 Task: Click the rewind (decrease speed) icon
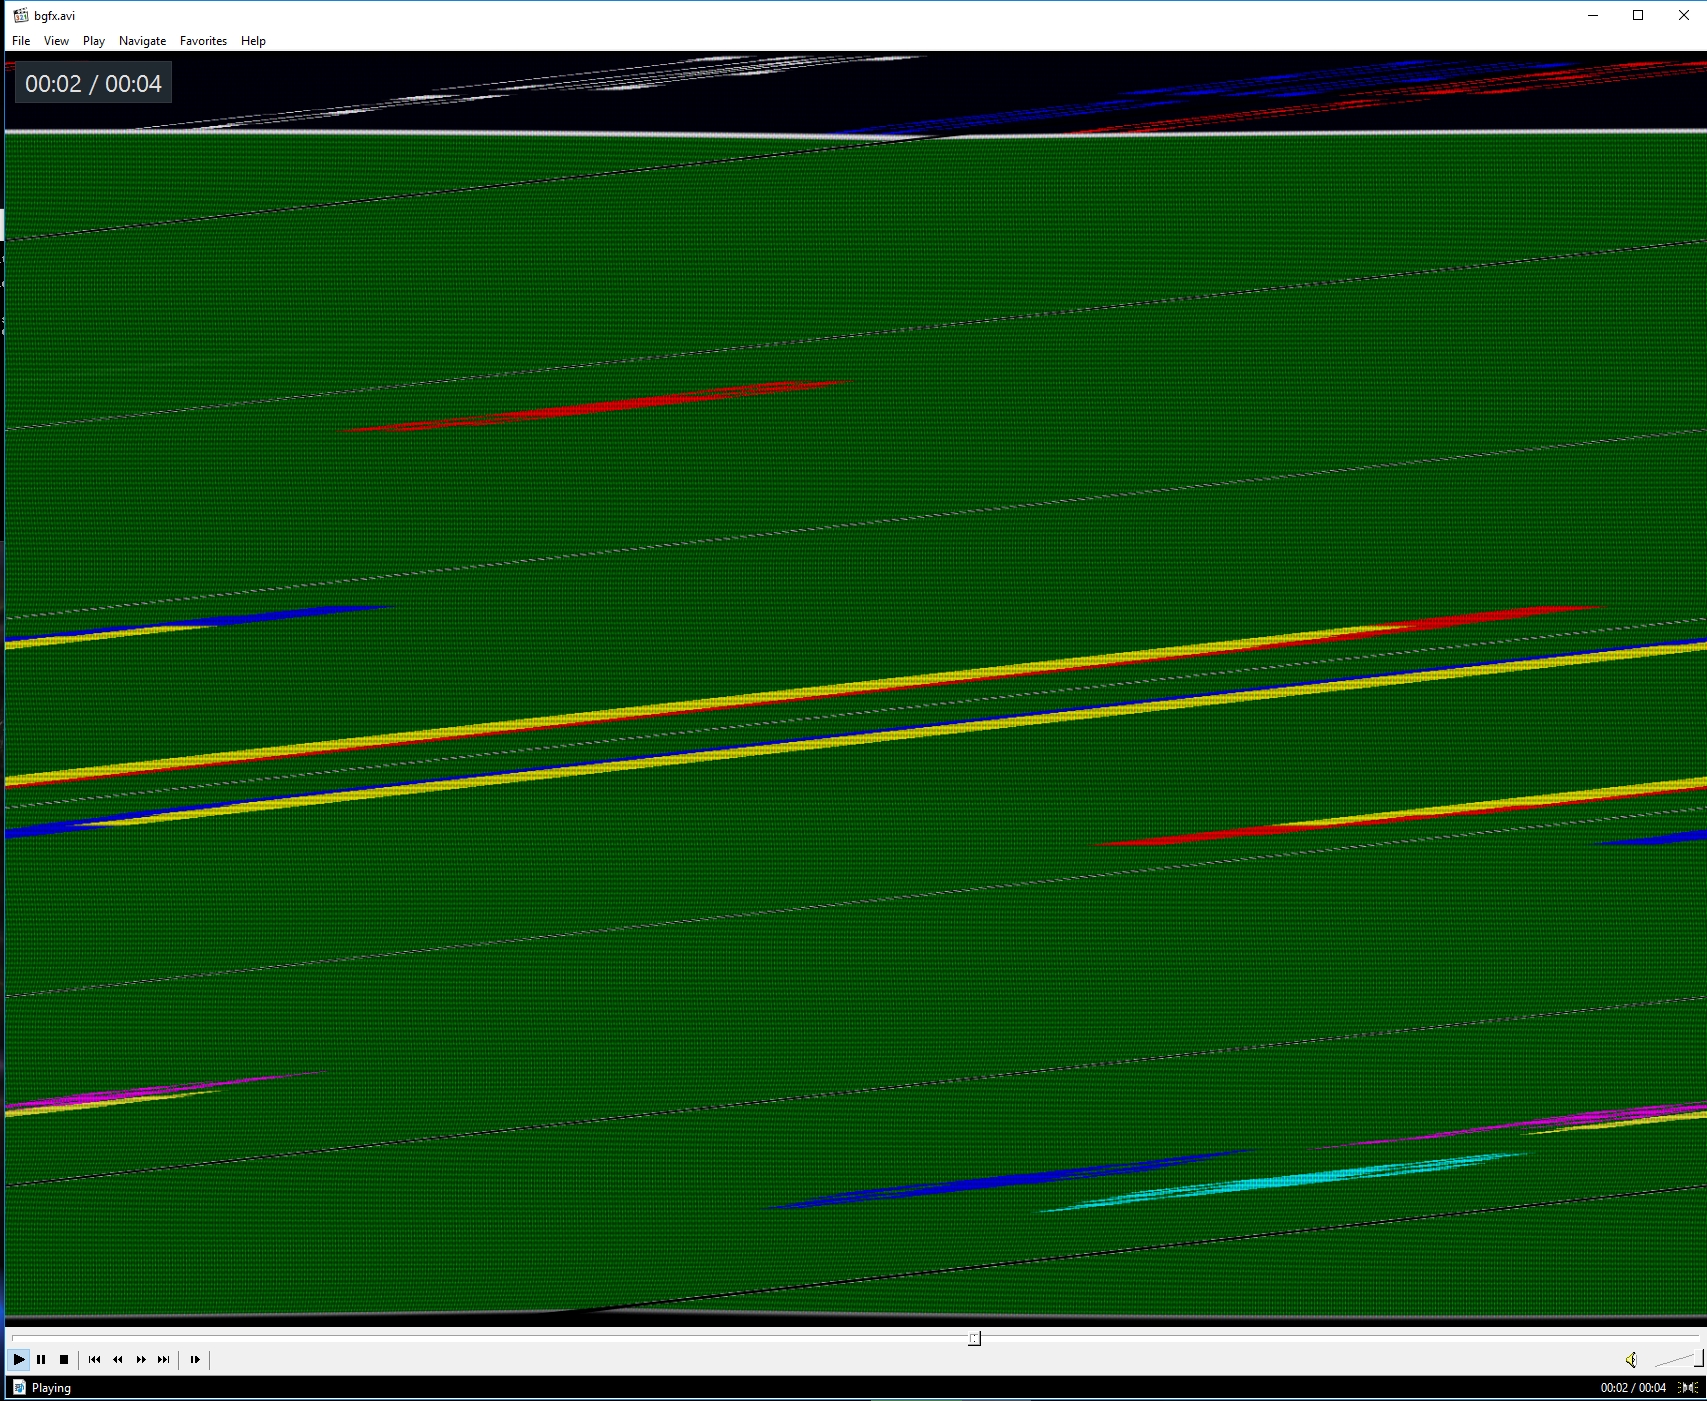(118, 1359)
